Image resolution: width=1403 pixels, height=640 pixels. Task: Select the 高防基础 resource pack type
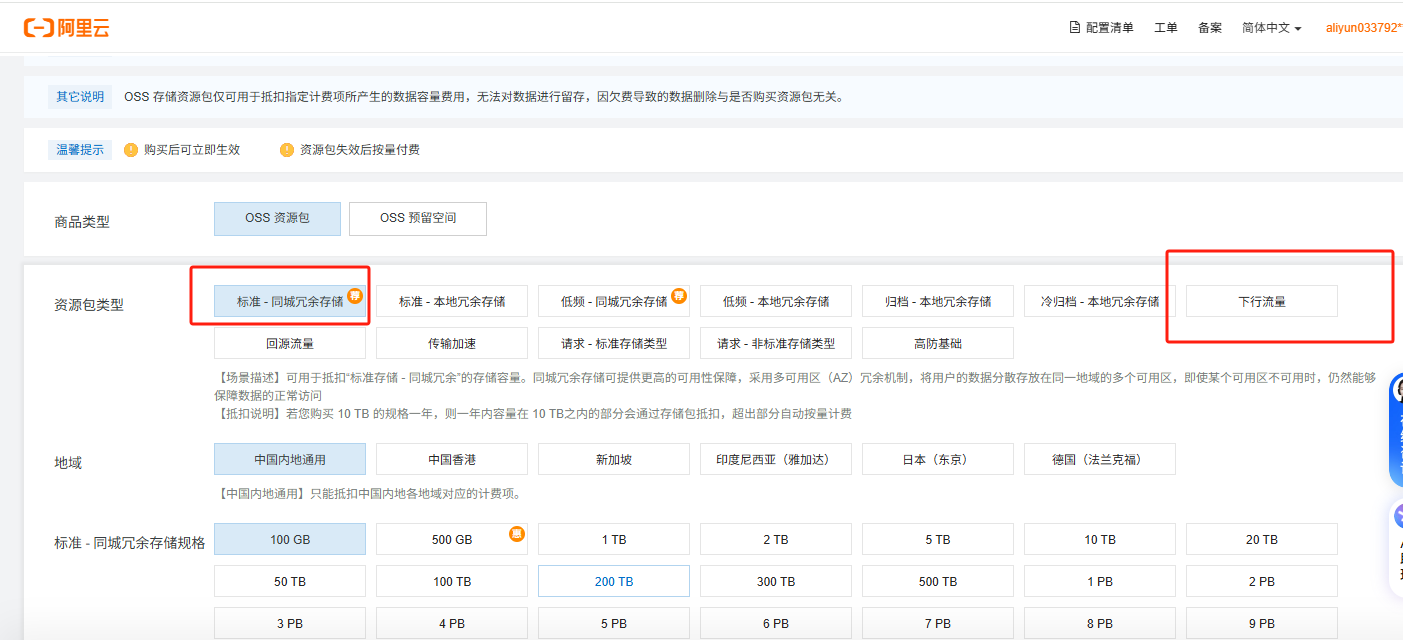tap(938, 343)
